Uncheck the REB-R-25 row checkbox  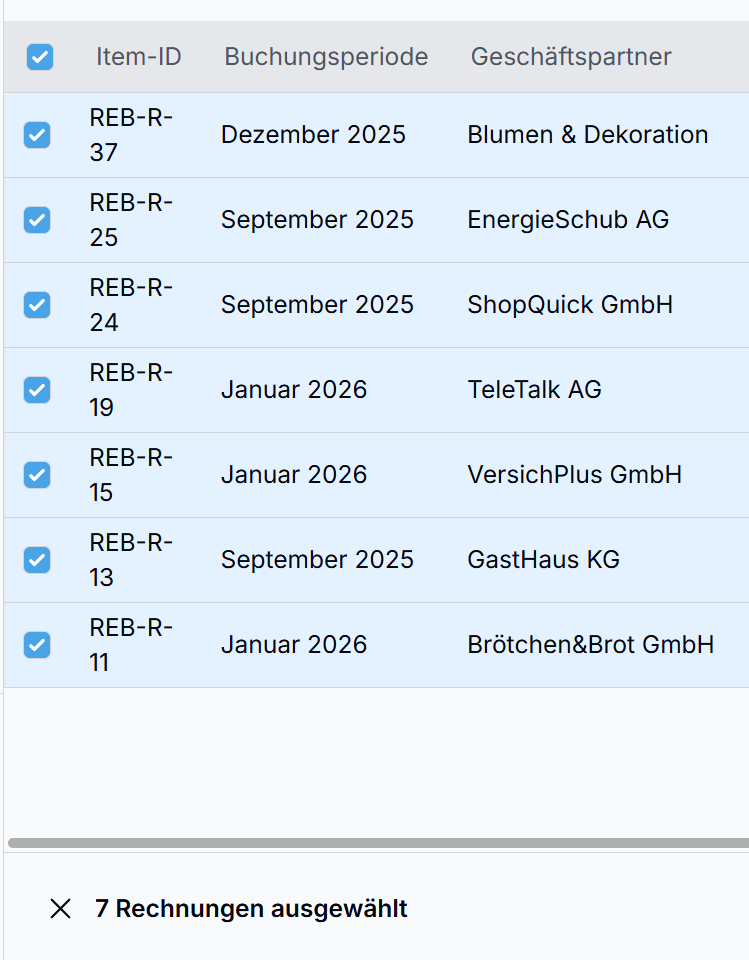point(37,220)
